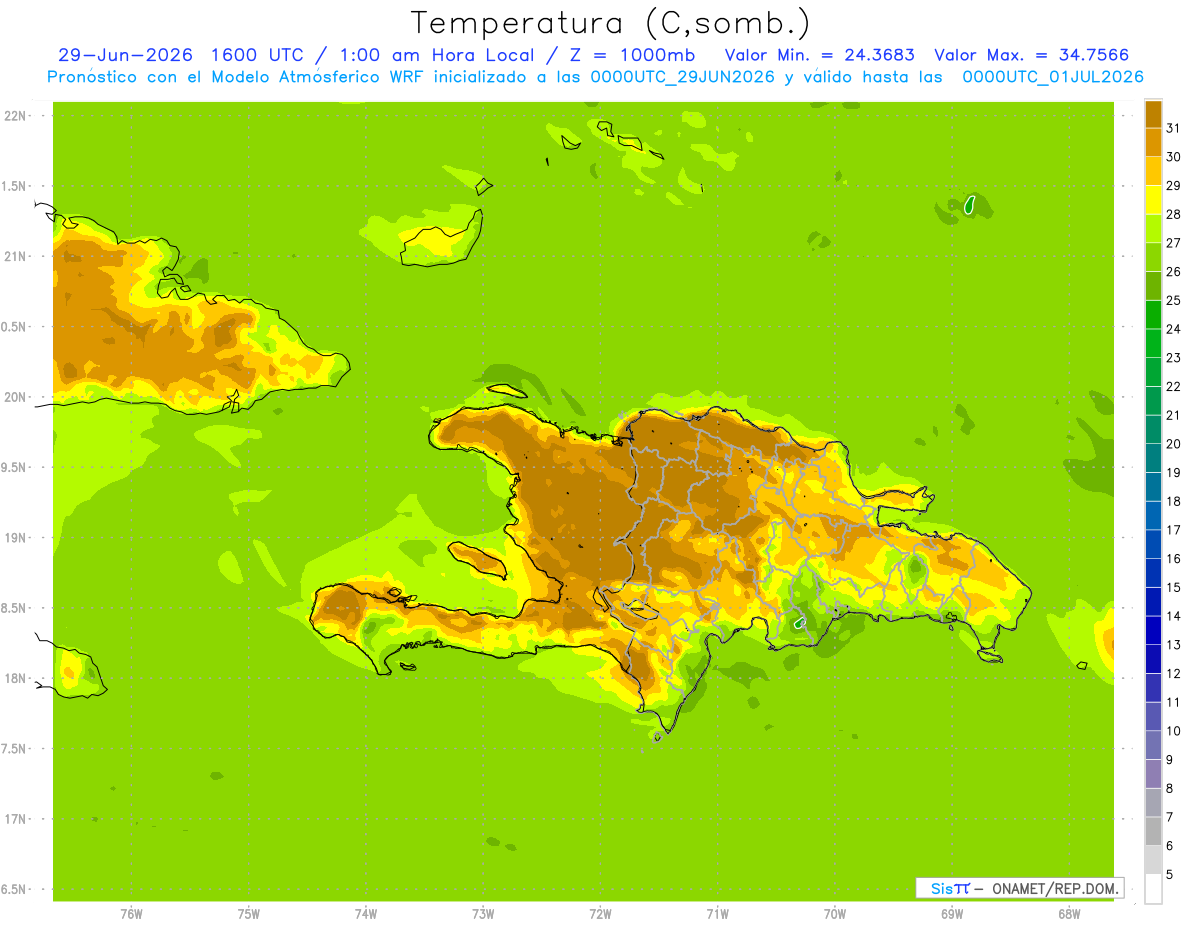Click the "20N" latitude label
Viewport: 1200px width, 927px height.
tap(17, 397)
